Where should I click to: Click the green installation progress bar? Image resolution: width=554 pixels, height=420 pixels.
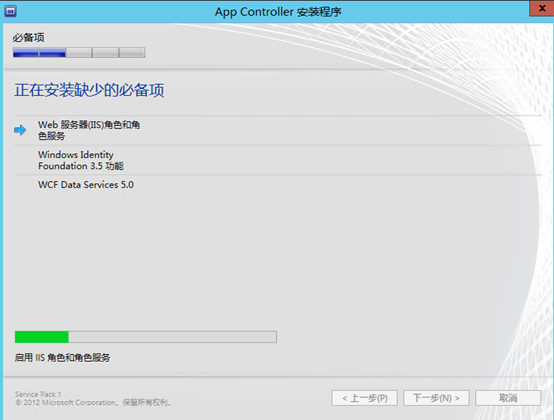(x=146, y=337)
